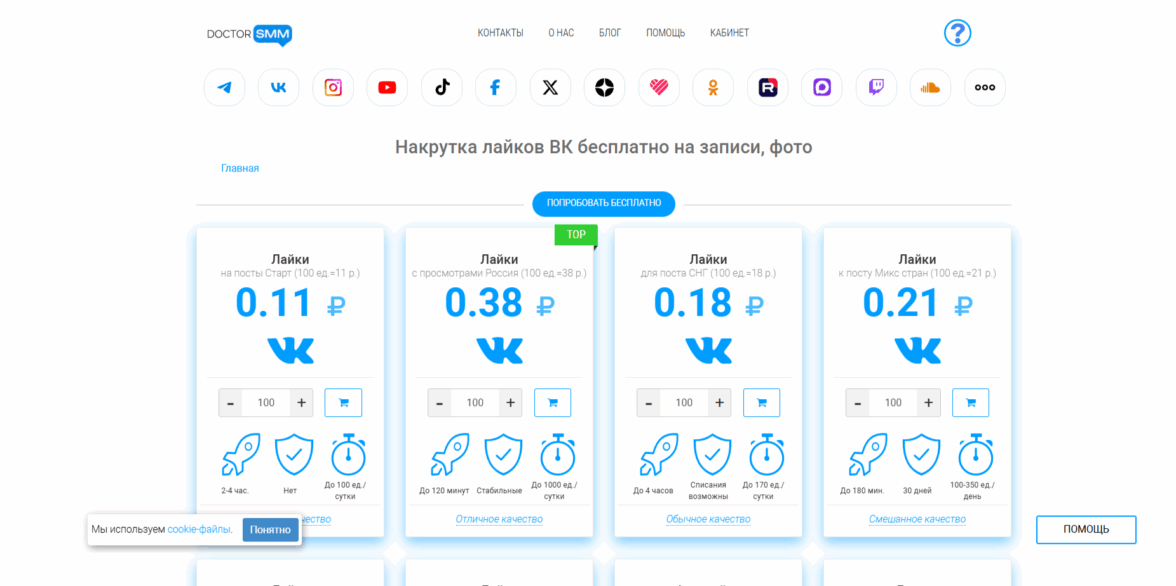
Task: Click the rocket icon above 'До 180 мин.'
Action: (868, 455)
